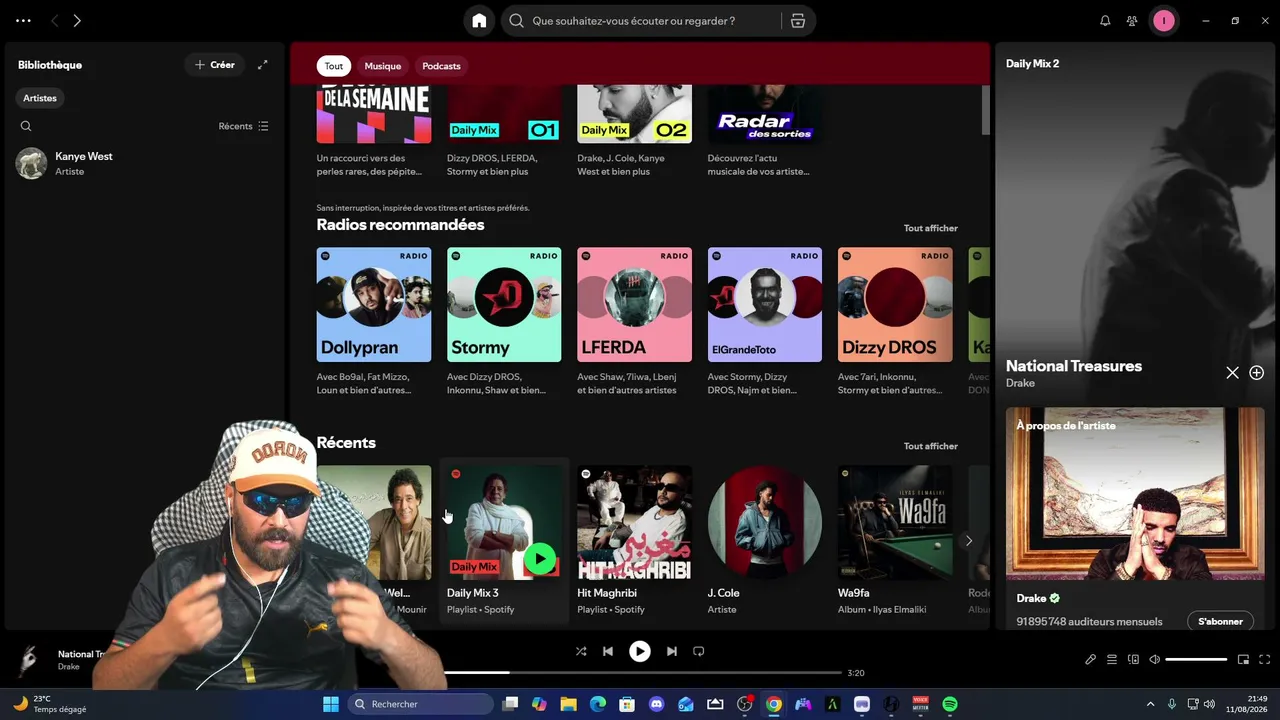Open notifications bell
The height and width of the screenshot is (720, 1280).
click(x=1105, y=21)
